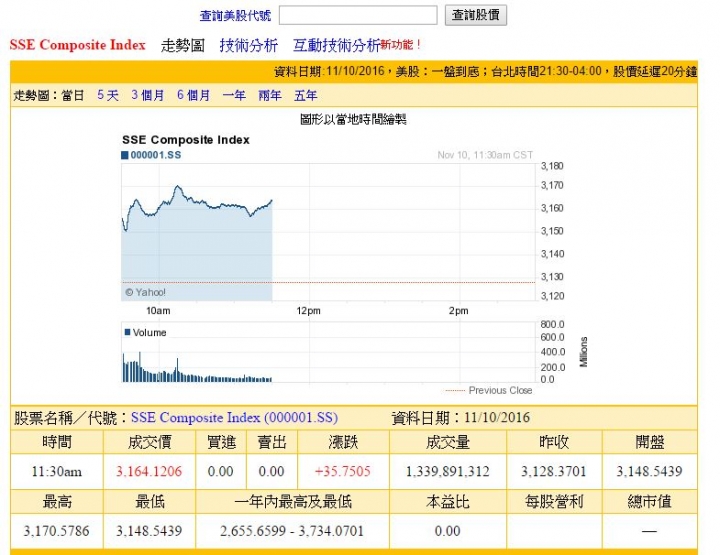Click the US stock code search field

[x=358, y=15]
